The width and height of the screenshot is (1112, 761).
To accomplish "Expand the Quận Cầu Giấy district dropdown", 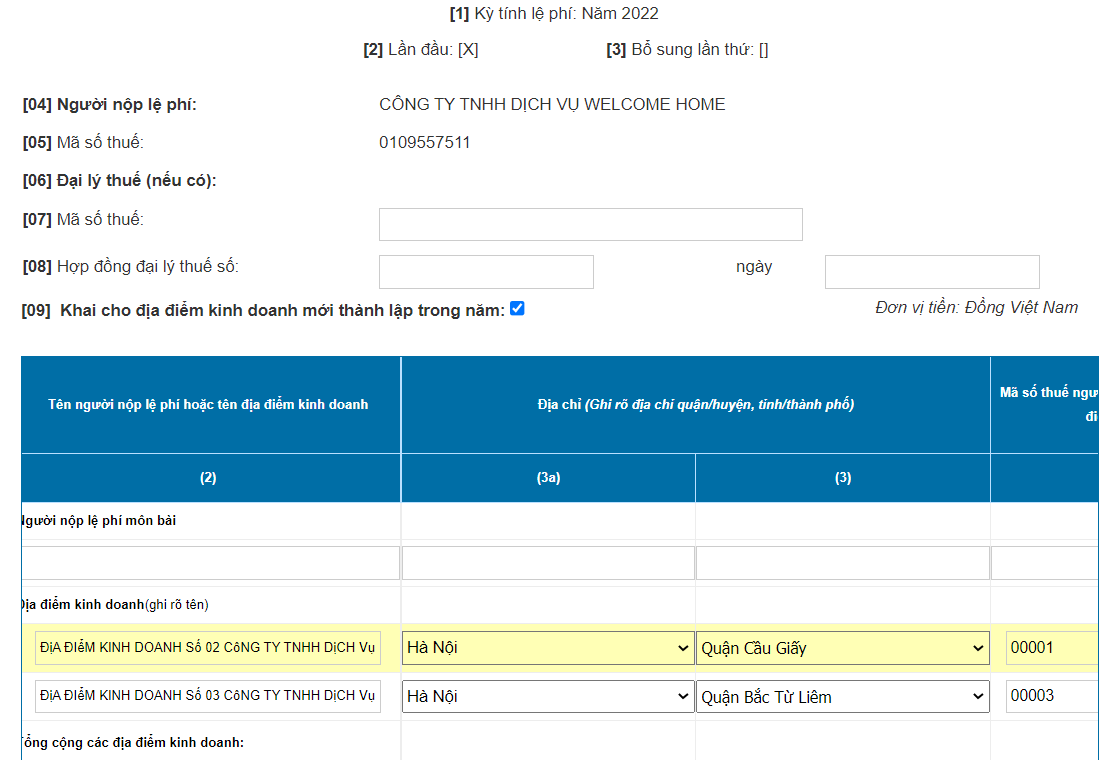I will pyautogui.click(x=842, y=648).
